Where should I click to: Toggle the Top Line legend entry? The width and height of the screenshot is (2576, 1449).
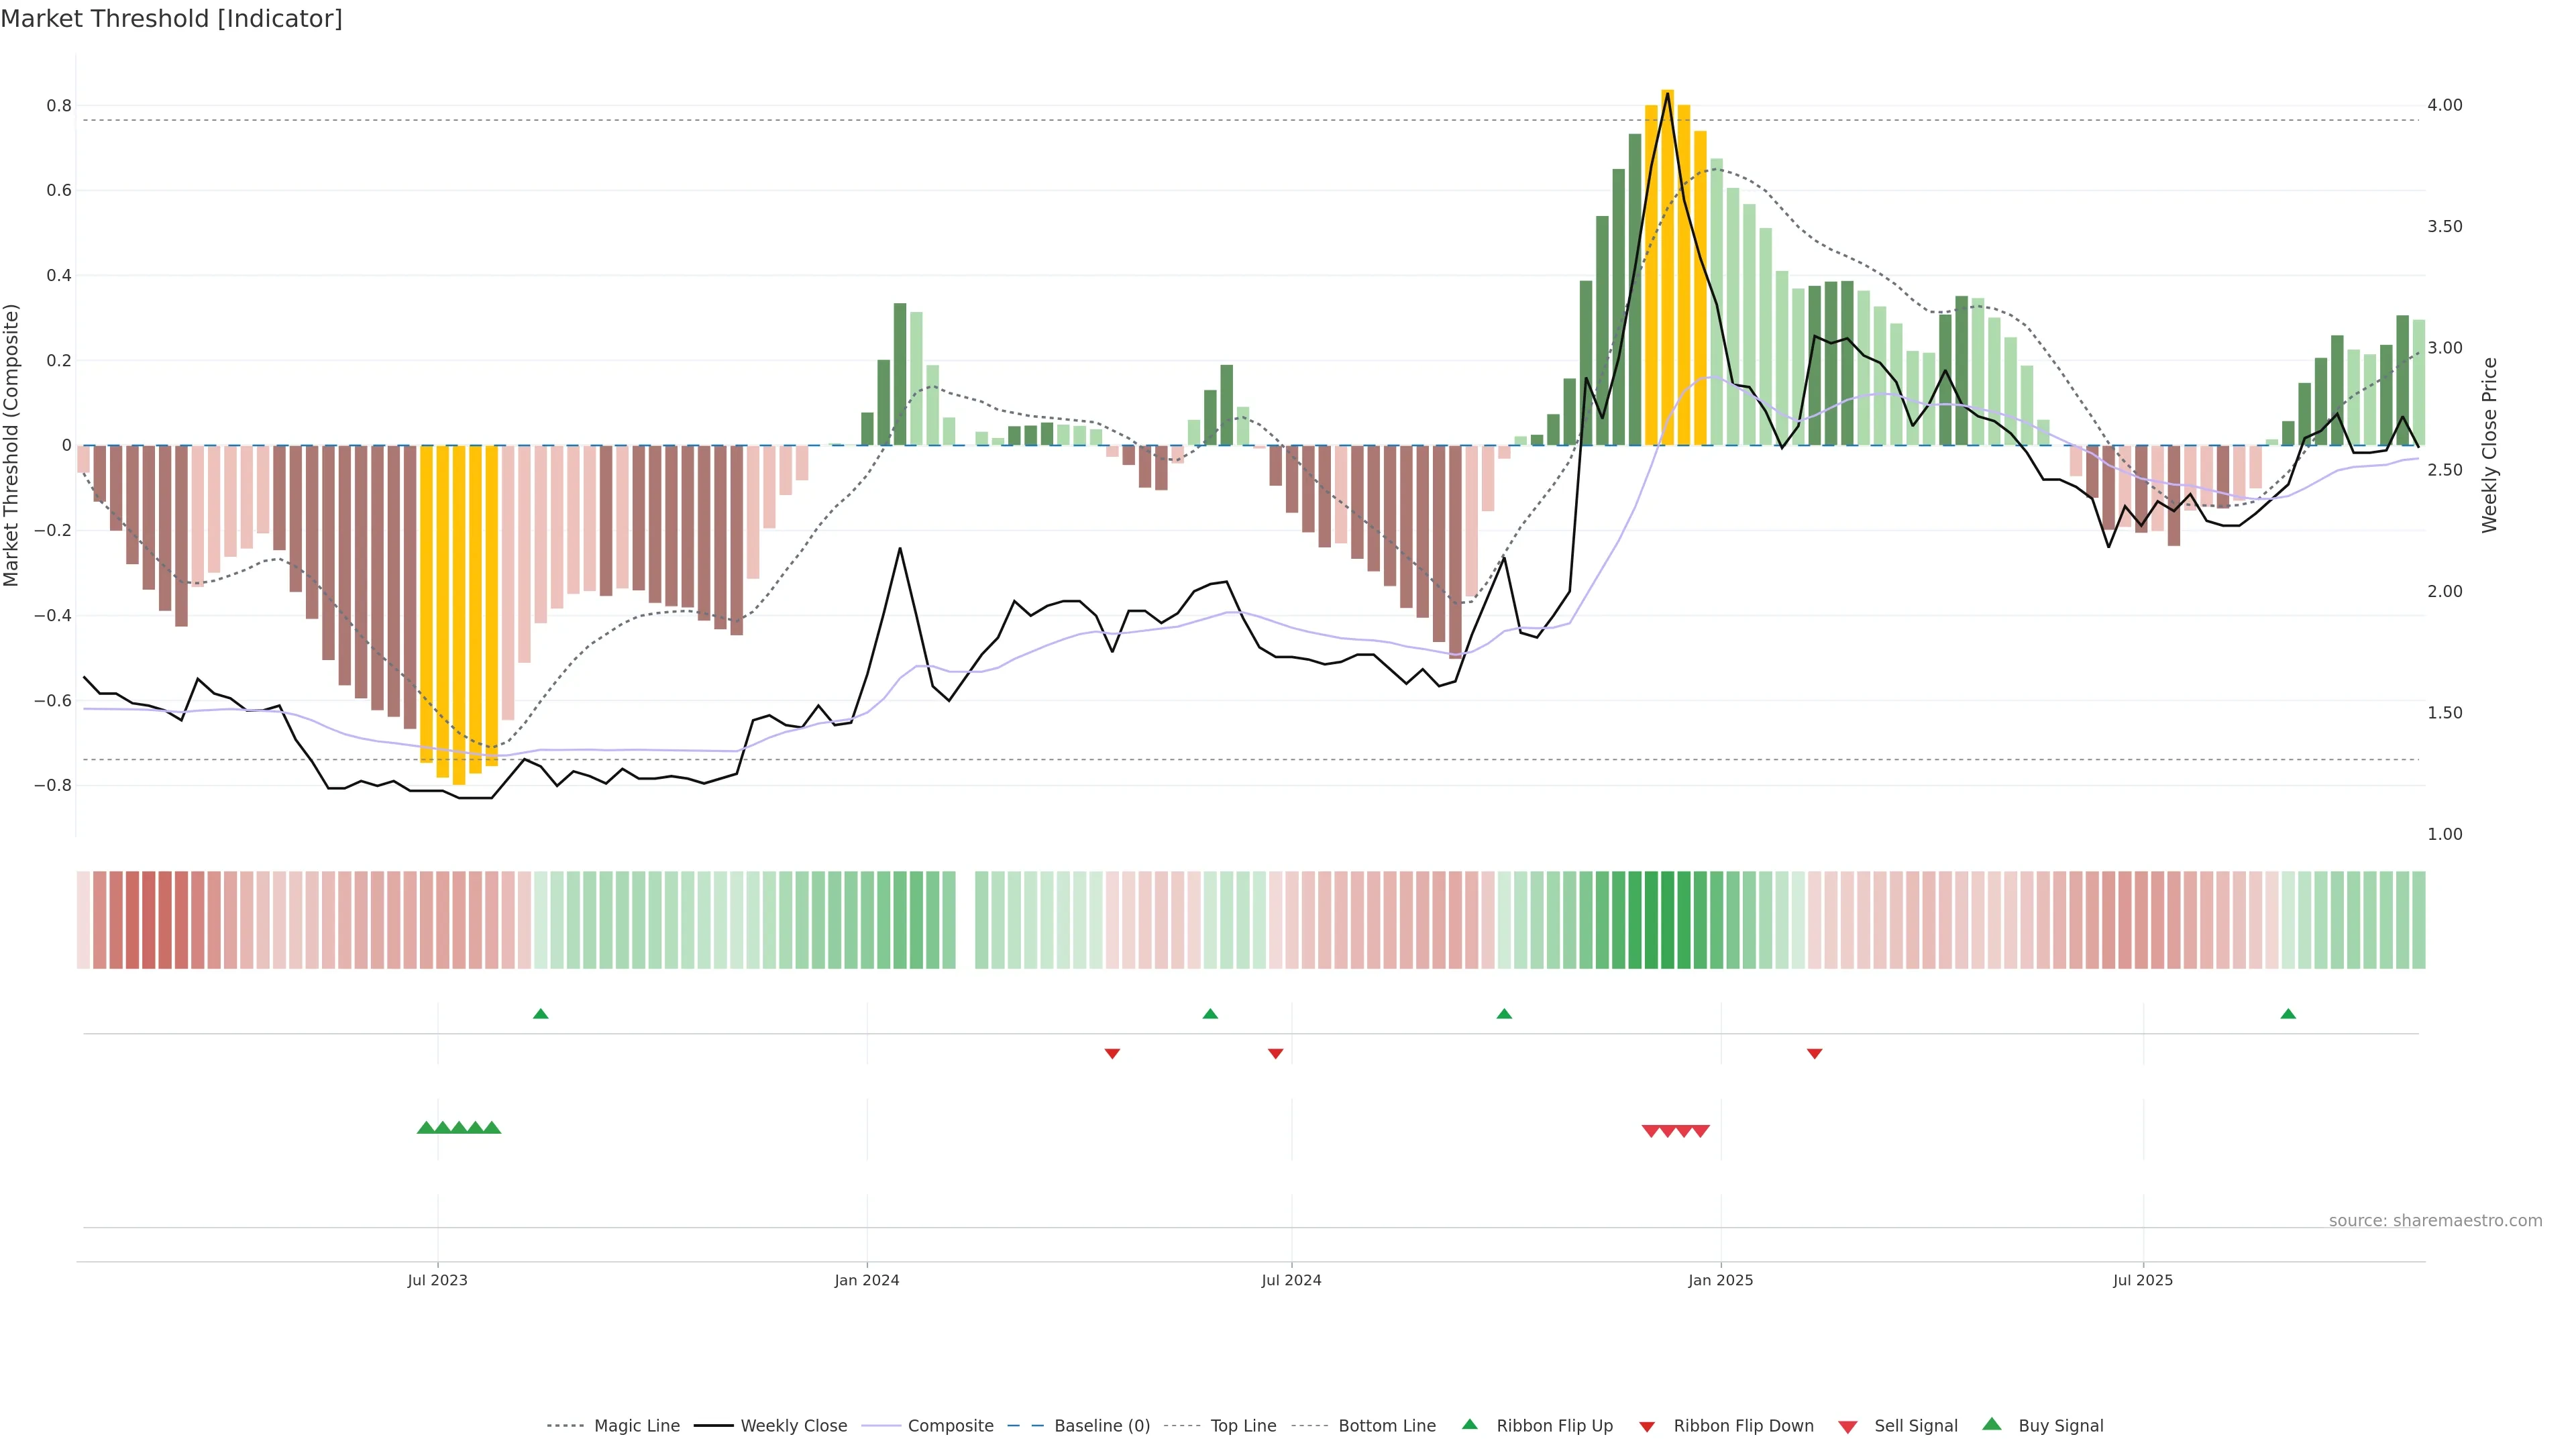click(1243, 1426)
